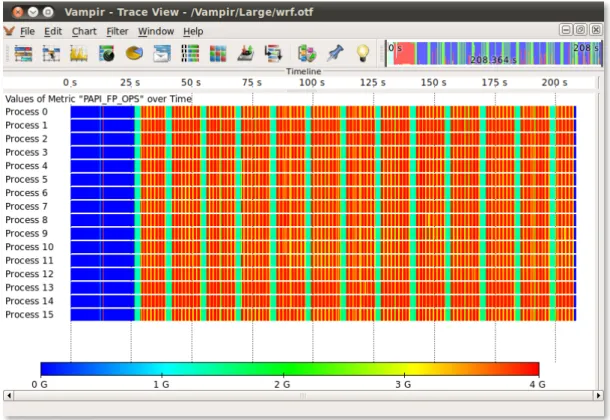Open the Function Summary pie chart icon
This screenshot has height=420, width=610.
pos(134,53)
